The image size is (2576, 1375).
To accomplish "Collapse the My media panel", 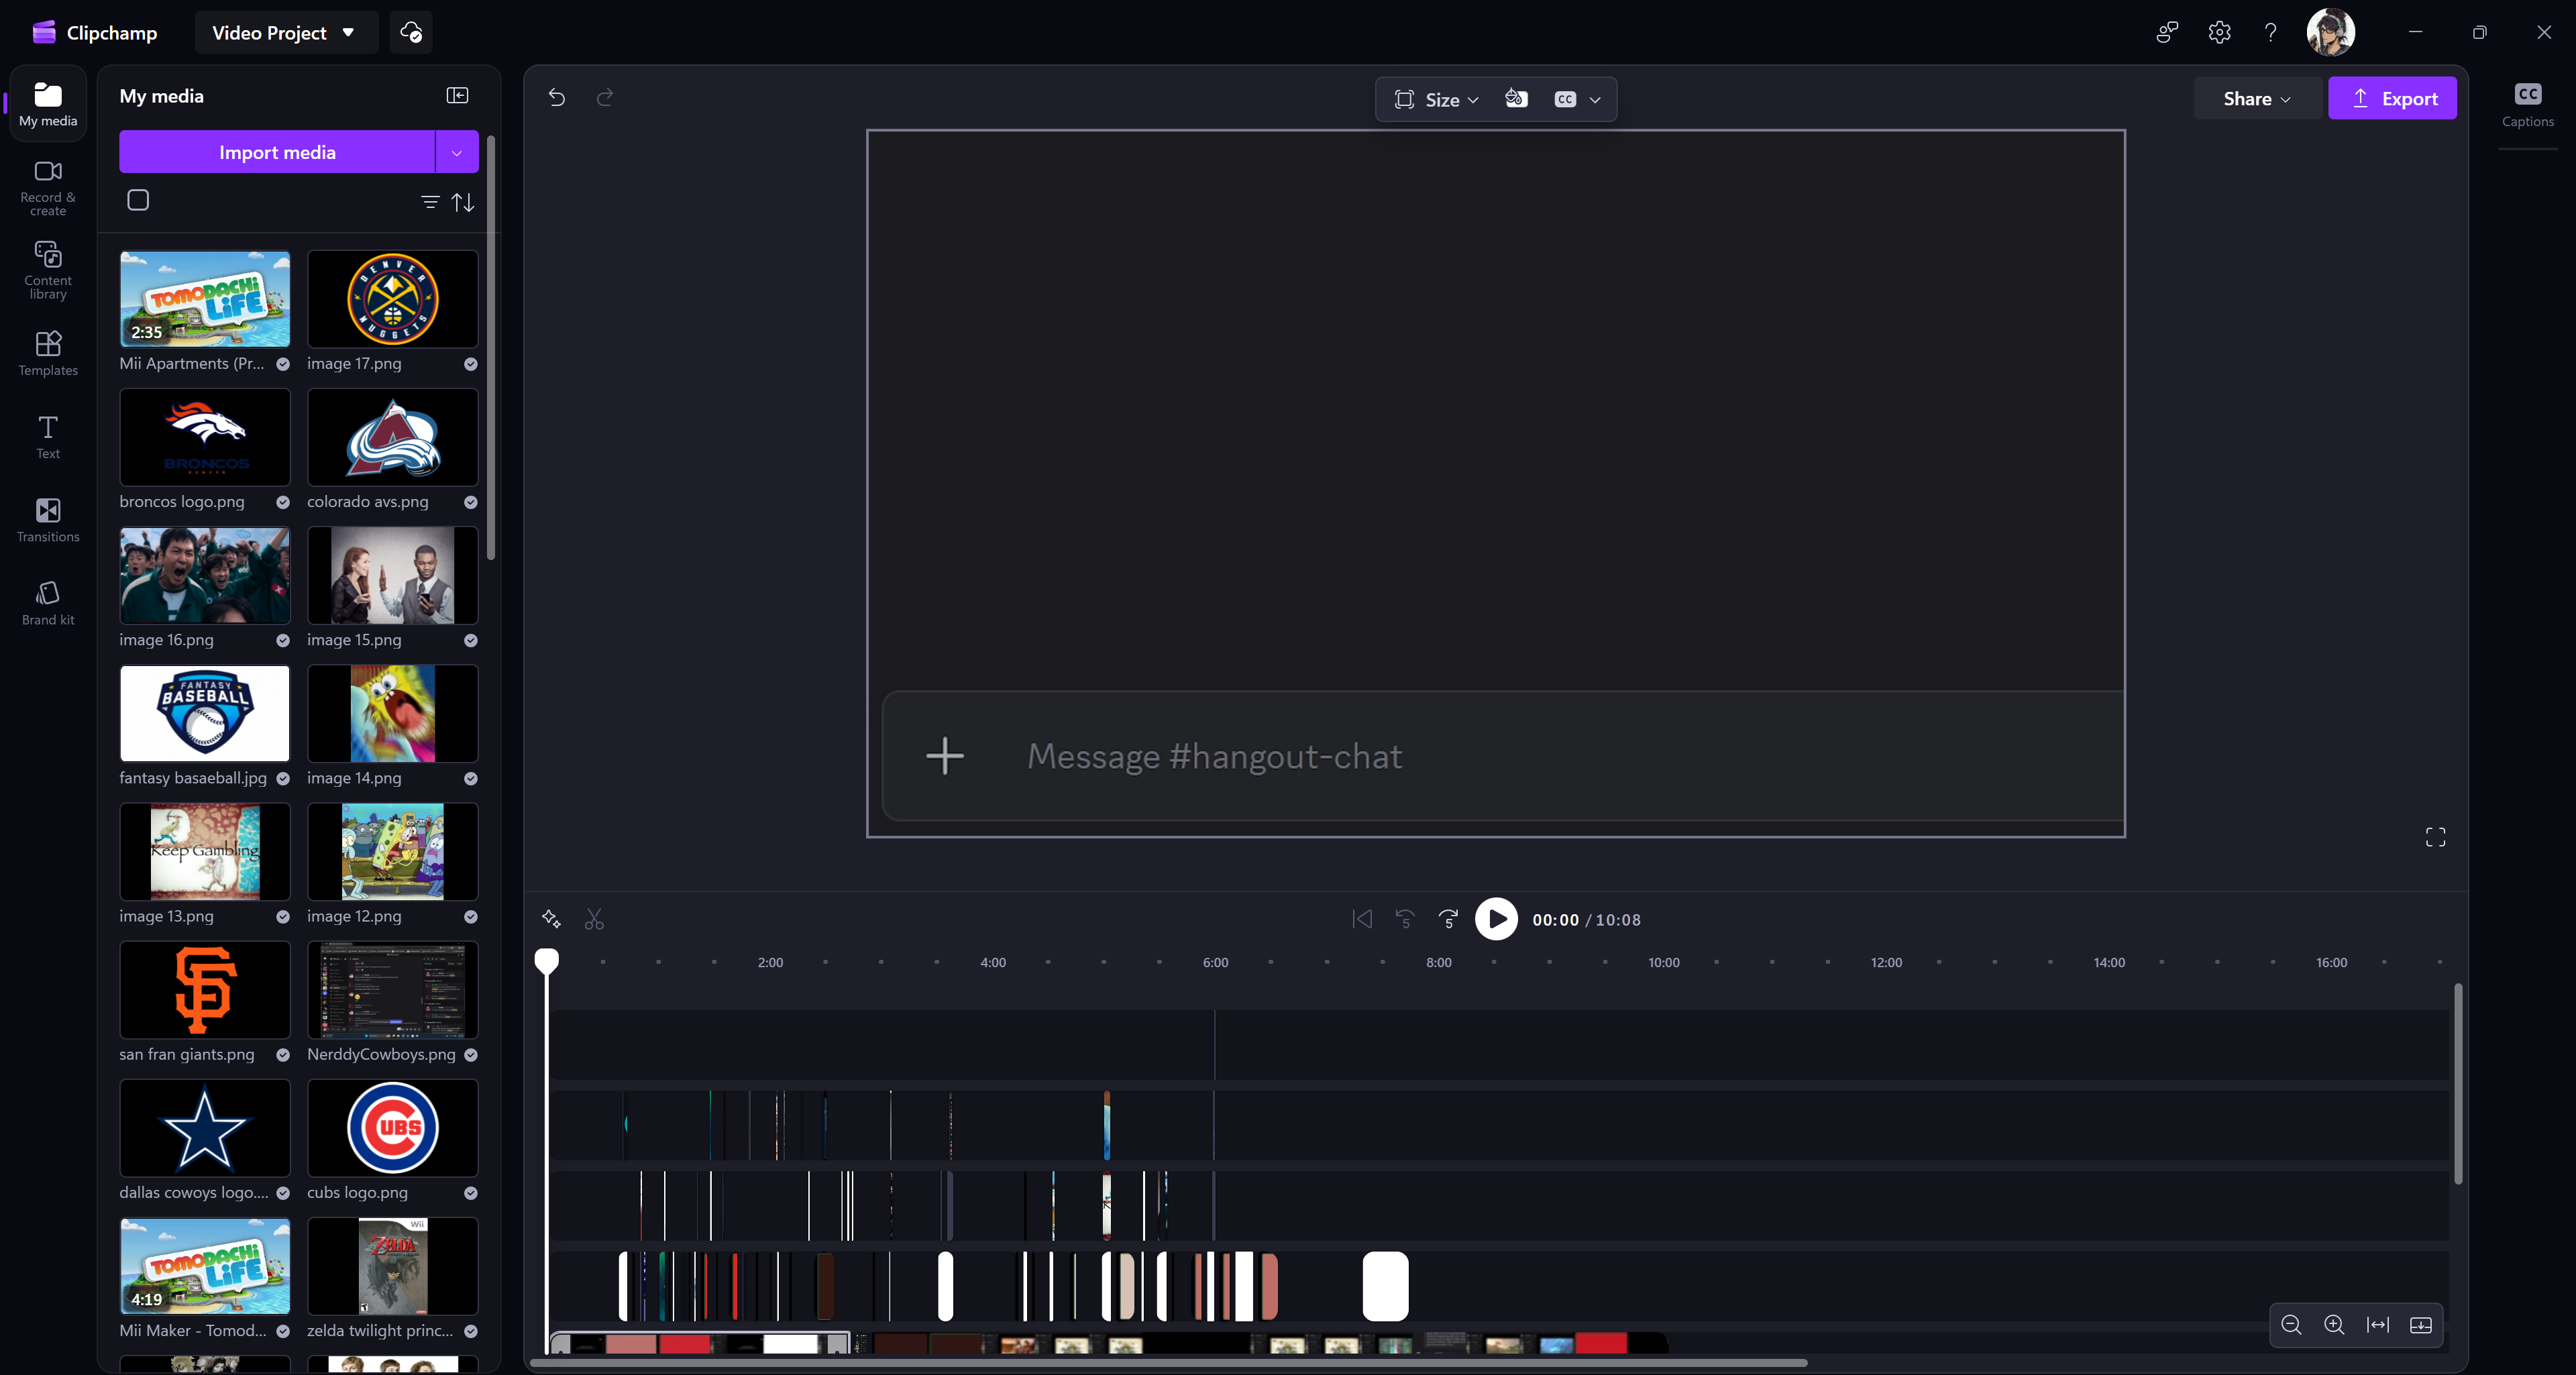I will pos(457,95).
